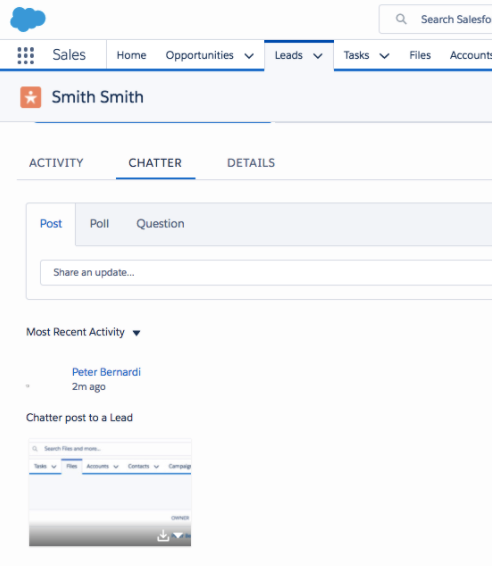
Task: Open the Accounts navigation tab
Action: 471,55
